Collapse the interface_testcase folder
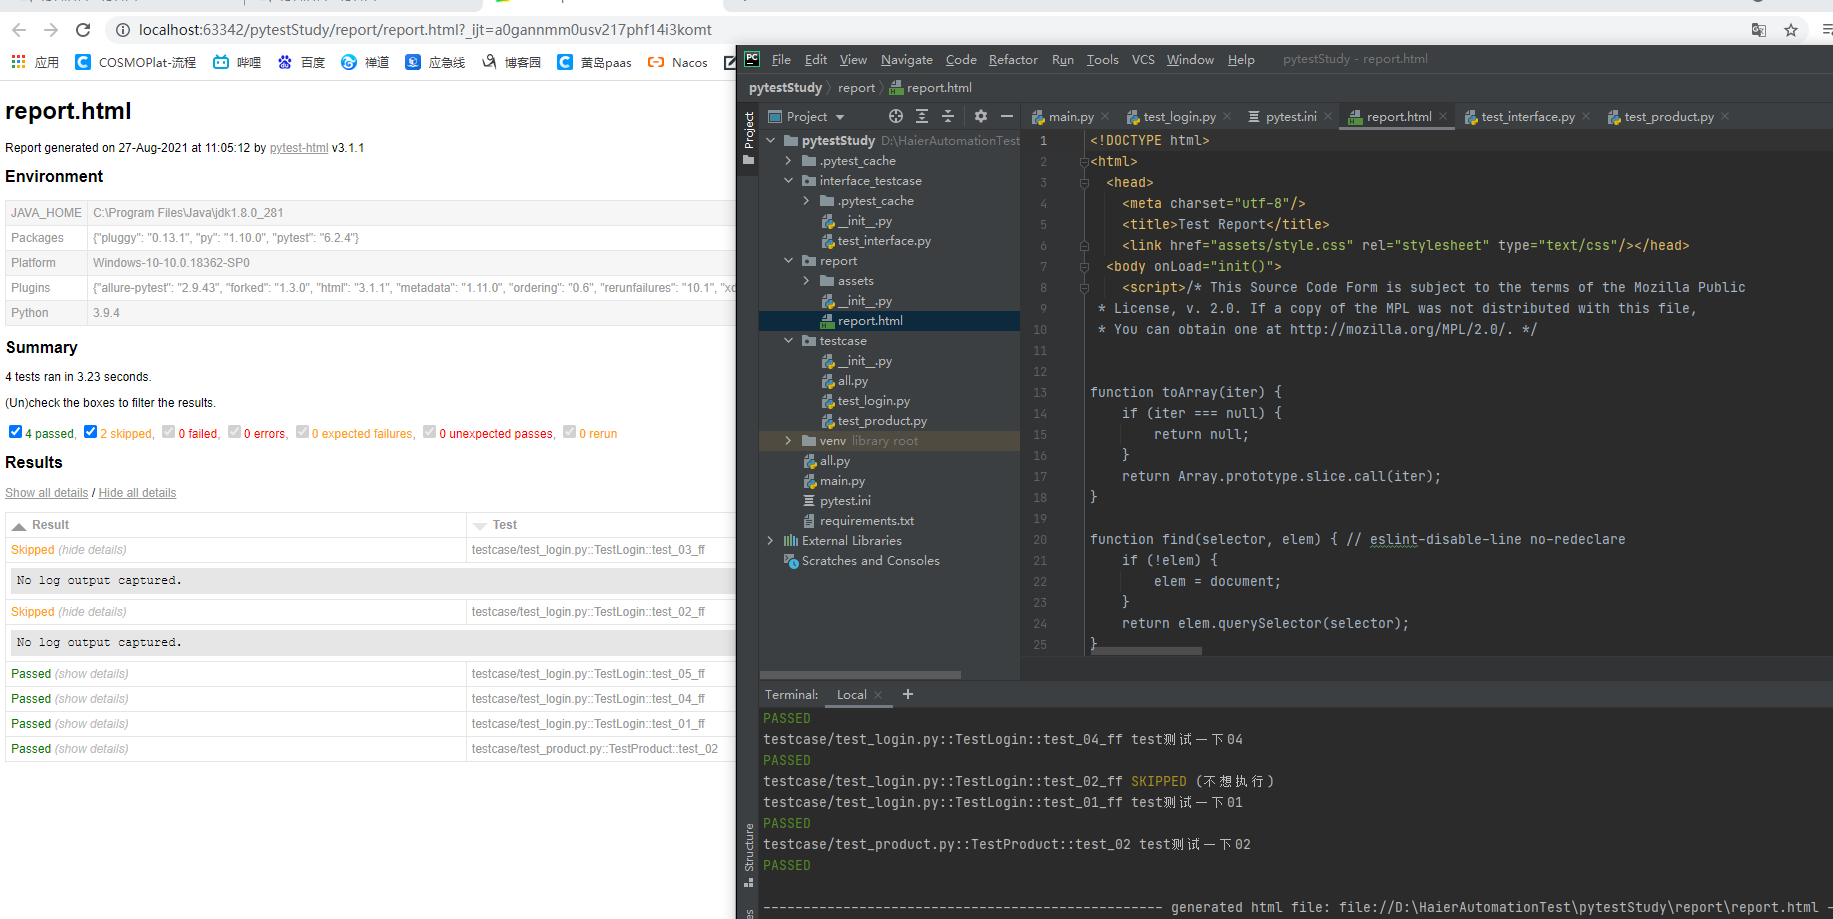Viewport: 1833px width, 919px height. [788, 181]
